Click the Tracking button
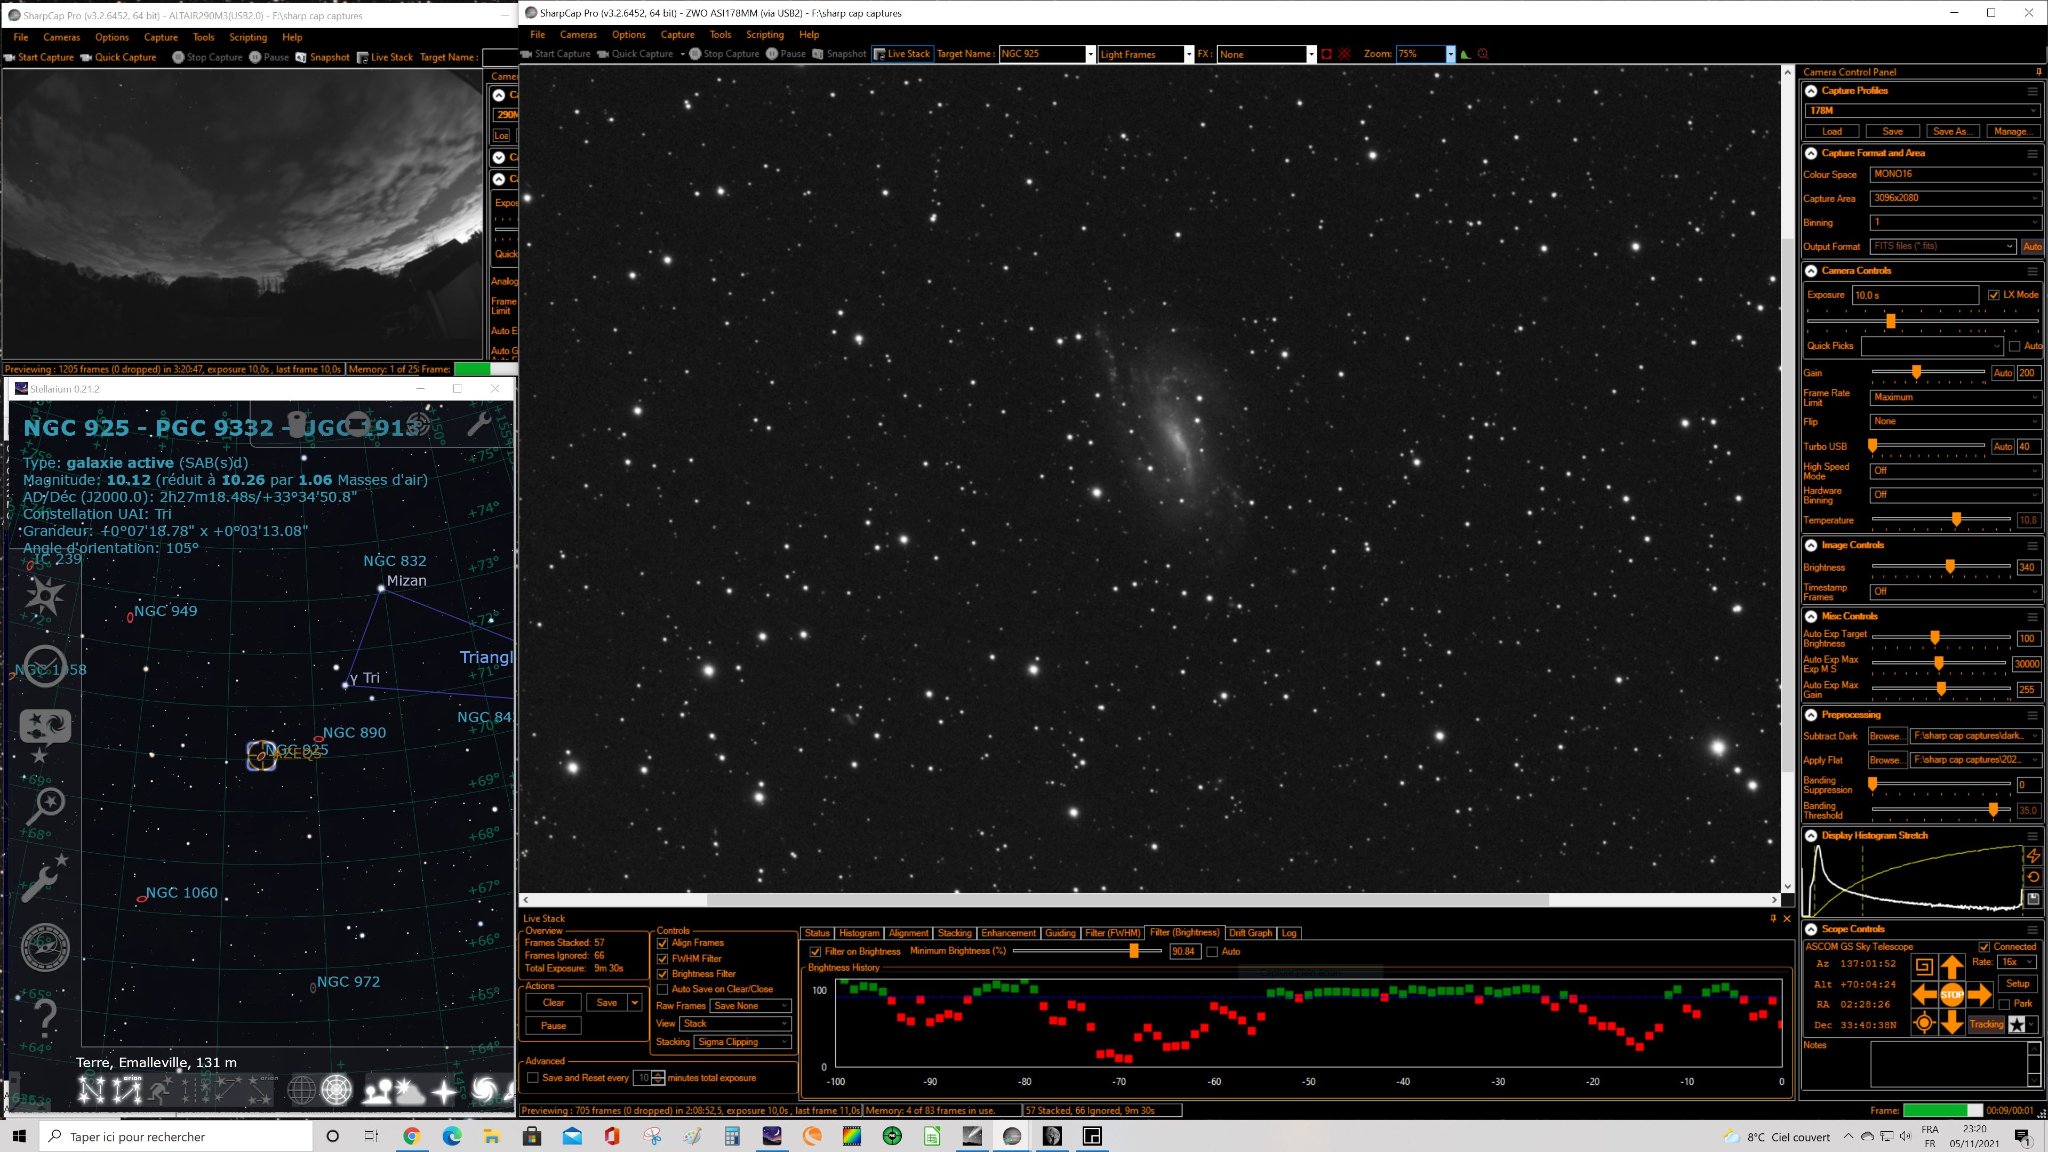This screenshot has height=1152, width=2048. [x=1986, y=1024]
